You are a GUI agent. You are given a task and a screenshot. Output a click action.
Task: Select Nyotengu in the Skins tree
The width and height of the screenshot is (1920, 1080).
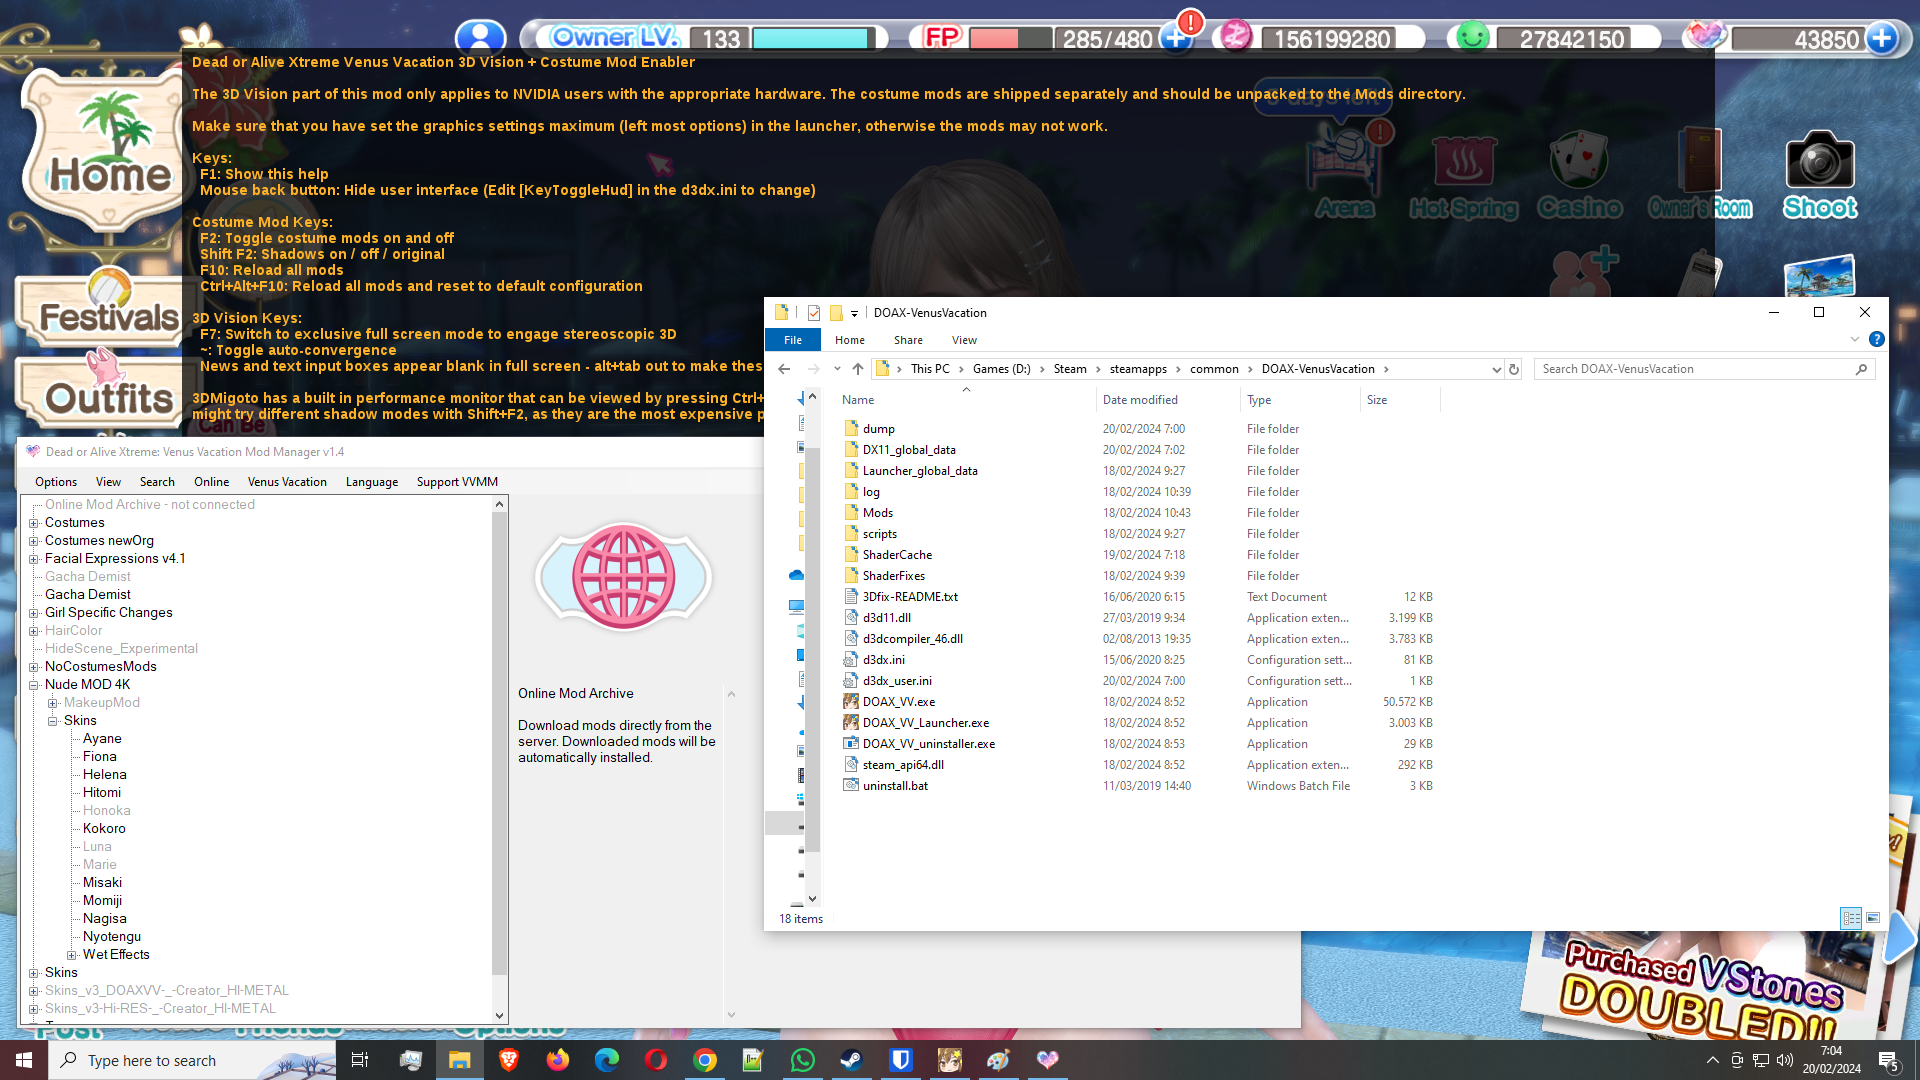(x=112, y=937)
